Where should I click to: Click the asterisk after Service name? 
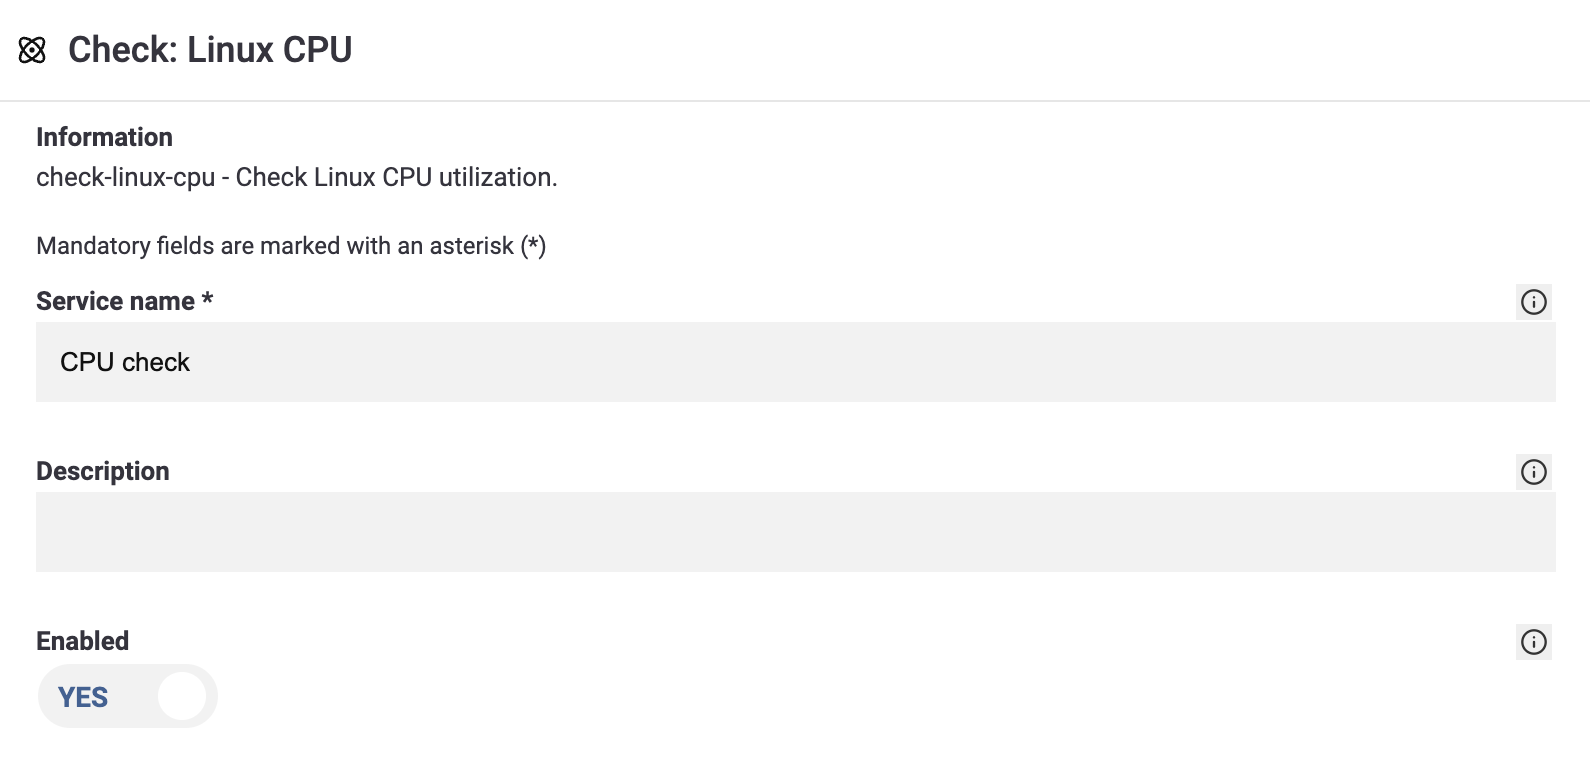point(208,300)
